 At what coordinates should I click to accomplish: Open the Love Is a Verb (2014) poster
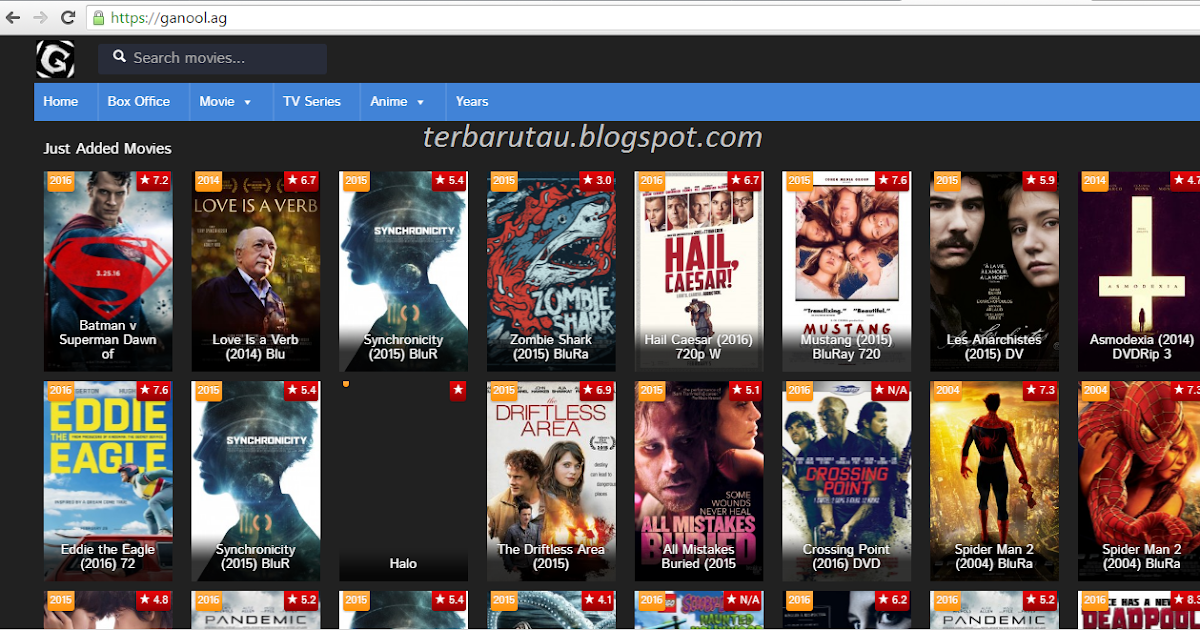pyautogui.click(x=256, y=271)
